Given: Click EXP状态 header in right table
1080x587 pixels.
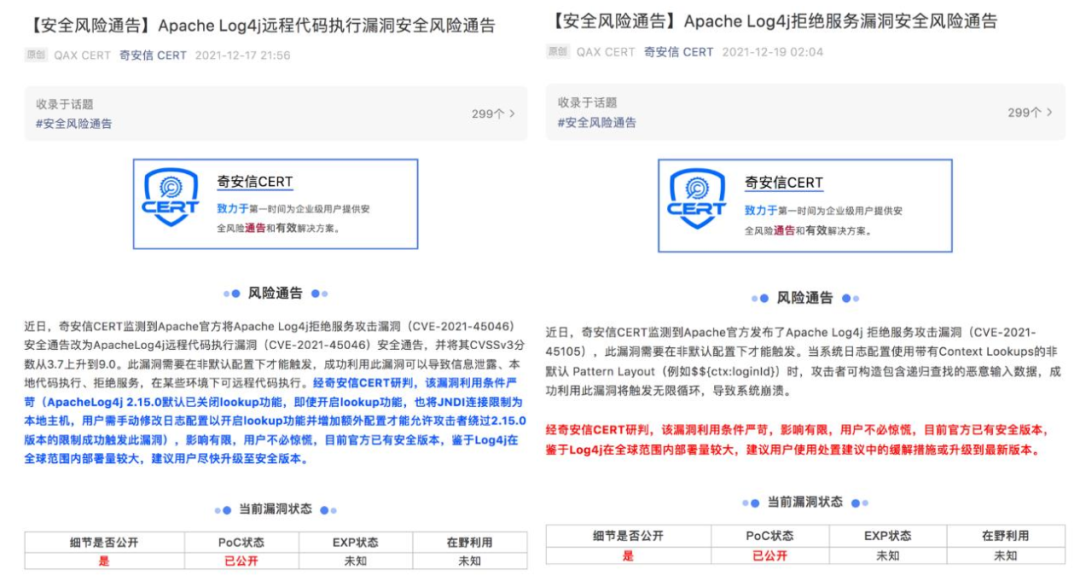Looking at the screenshot, I should coord(888,535).
